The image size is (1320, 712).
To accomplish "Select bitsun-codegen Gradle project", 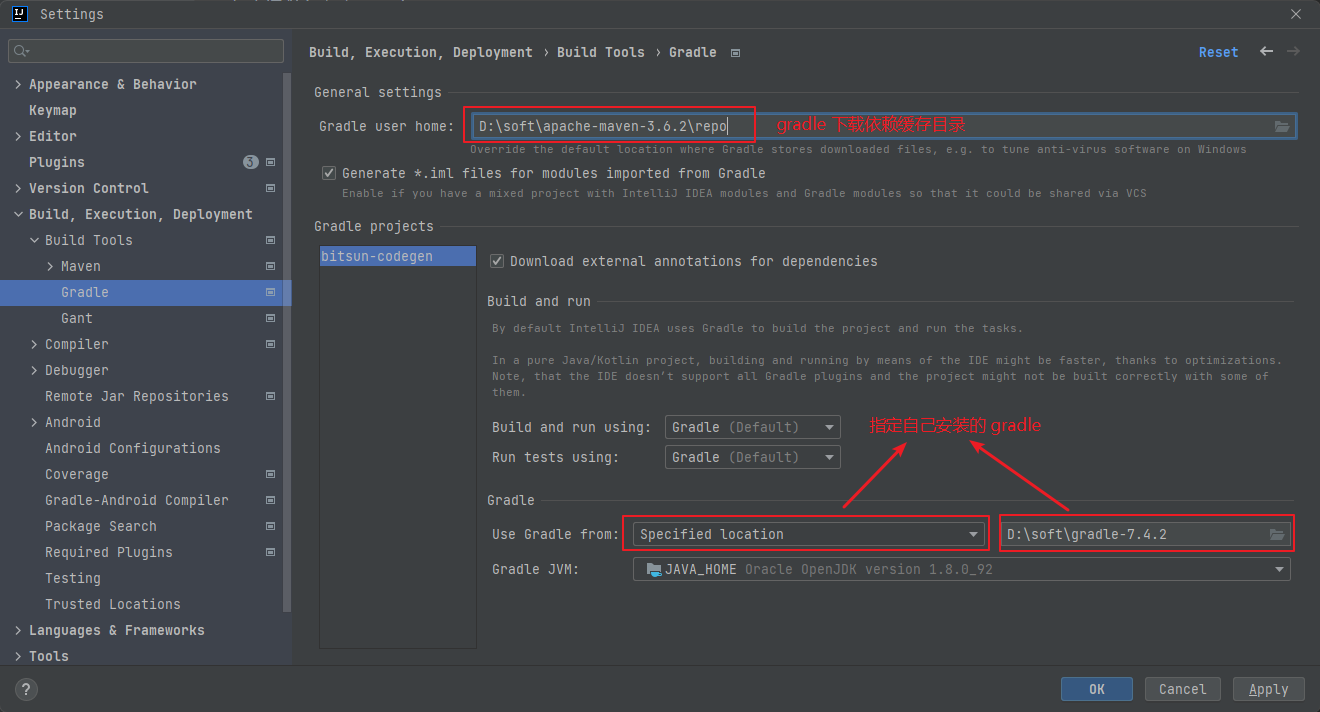I will pos(397,256).
